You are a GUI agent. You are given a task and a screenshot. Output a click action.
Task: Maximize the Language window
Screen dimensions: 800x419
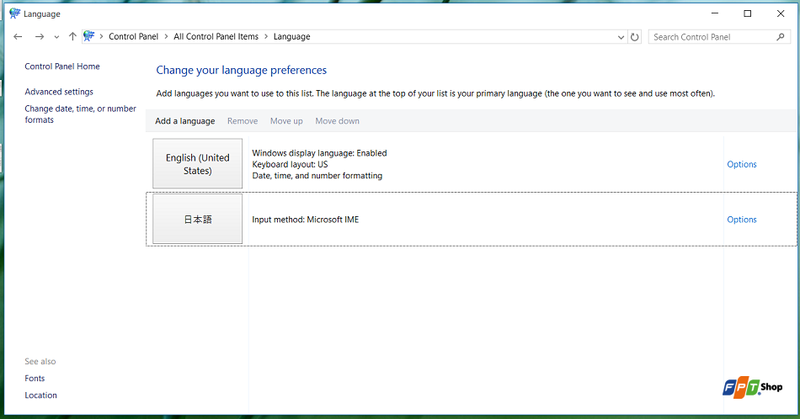tap(747, 14)
